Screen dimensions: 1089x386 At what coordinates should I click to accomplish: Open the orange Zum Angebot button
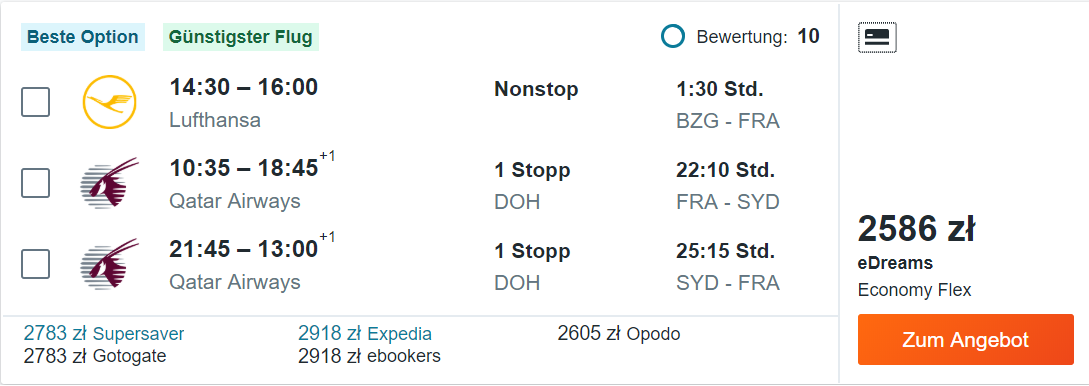click(x=965, y=339)
